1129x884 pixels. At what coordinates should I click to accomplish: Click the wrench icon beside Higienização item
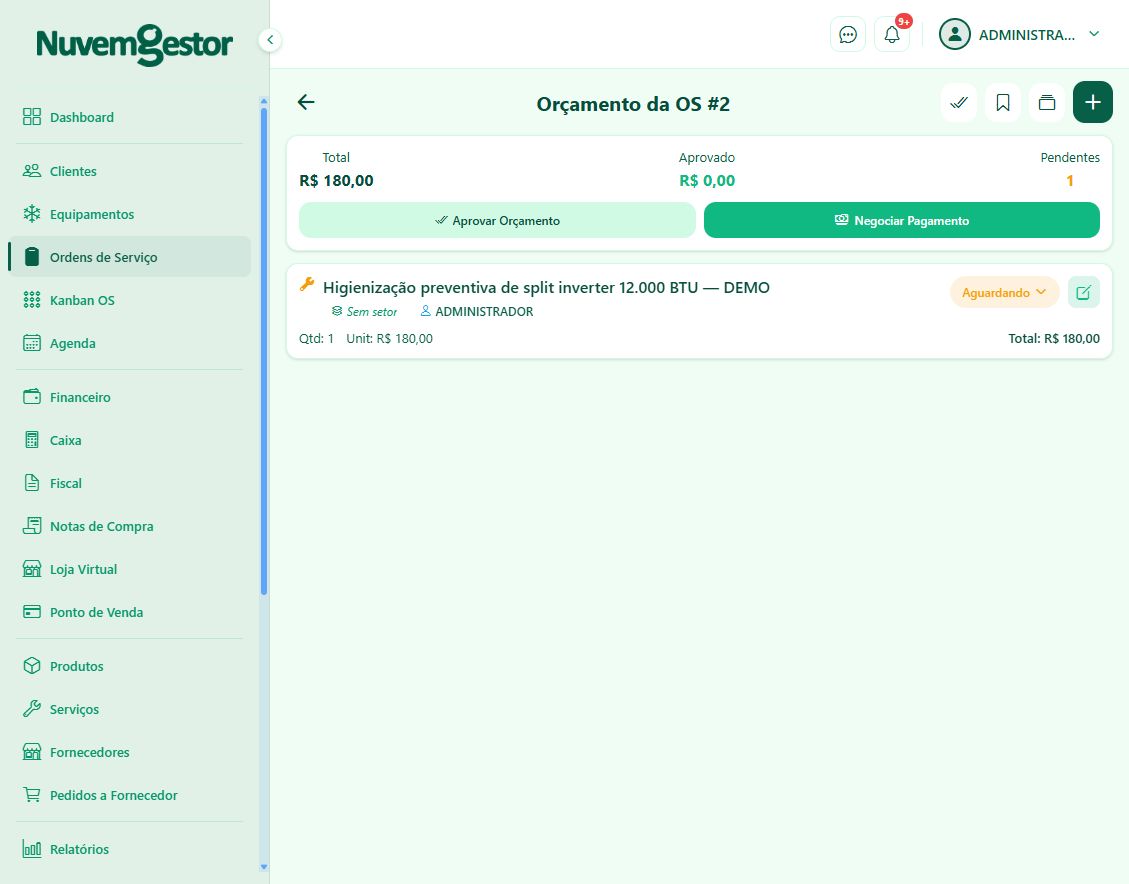[307, 284]
